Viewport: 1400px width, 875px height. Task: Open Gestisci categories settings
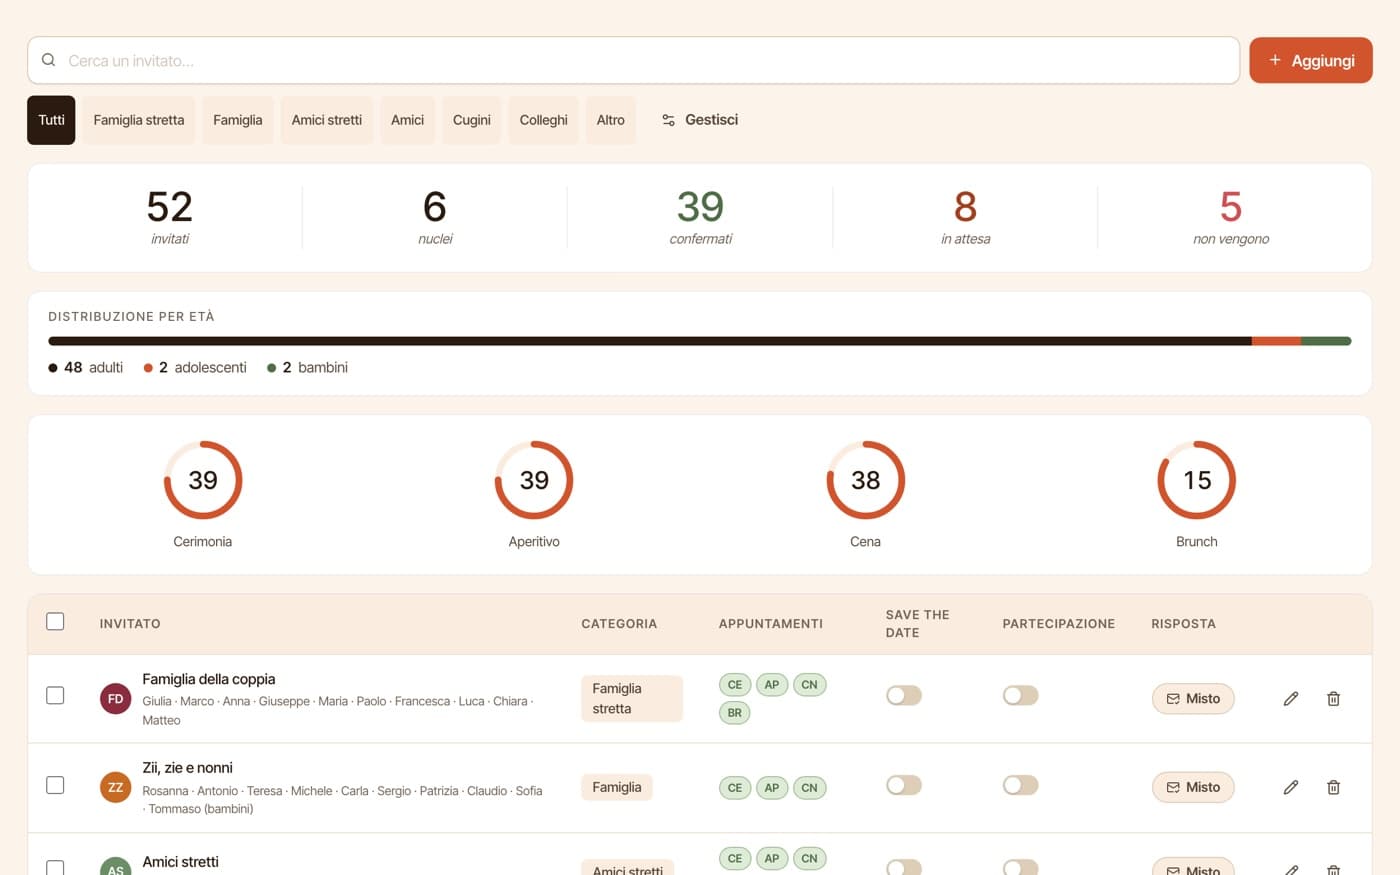click(700, 120)
